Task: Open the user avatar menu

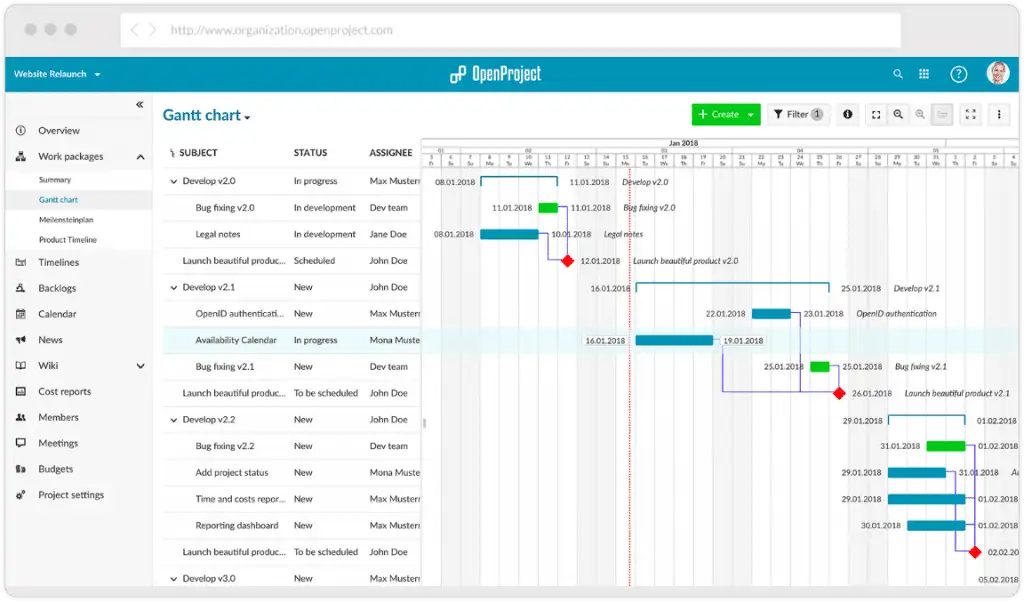Action: coord(997,73)
